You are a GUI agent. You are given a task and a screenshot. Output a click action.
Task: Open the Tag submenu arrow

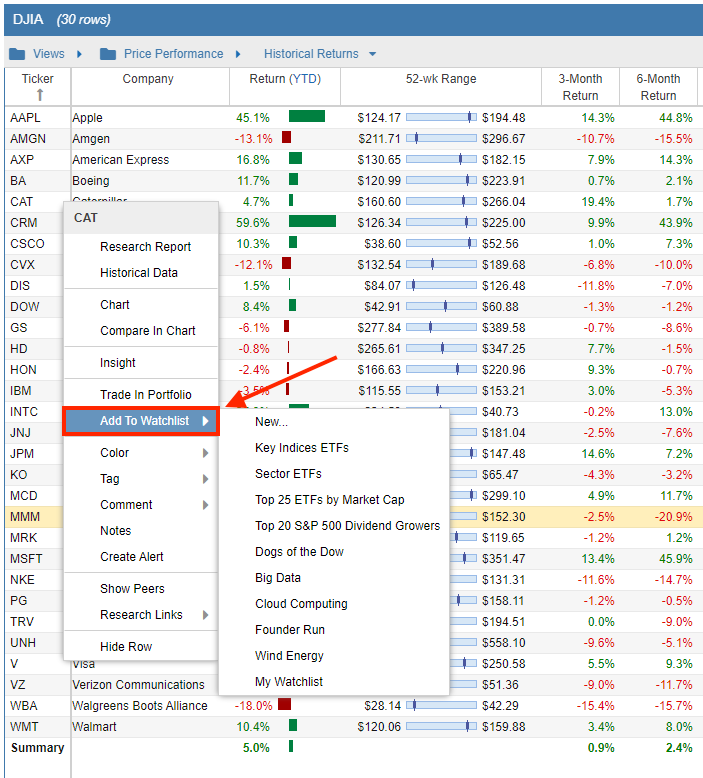tap(205, 479)
